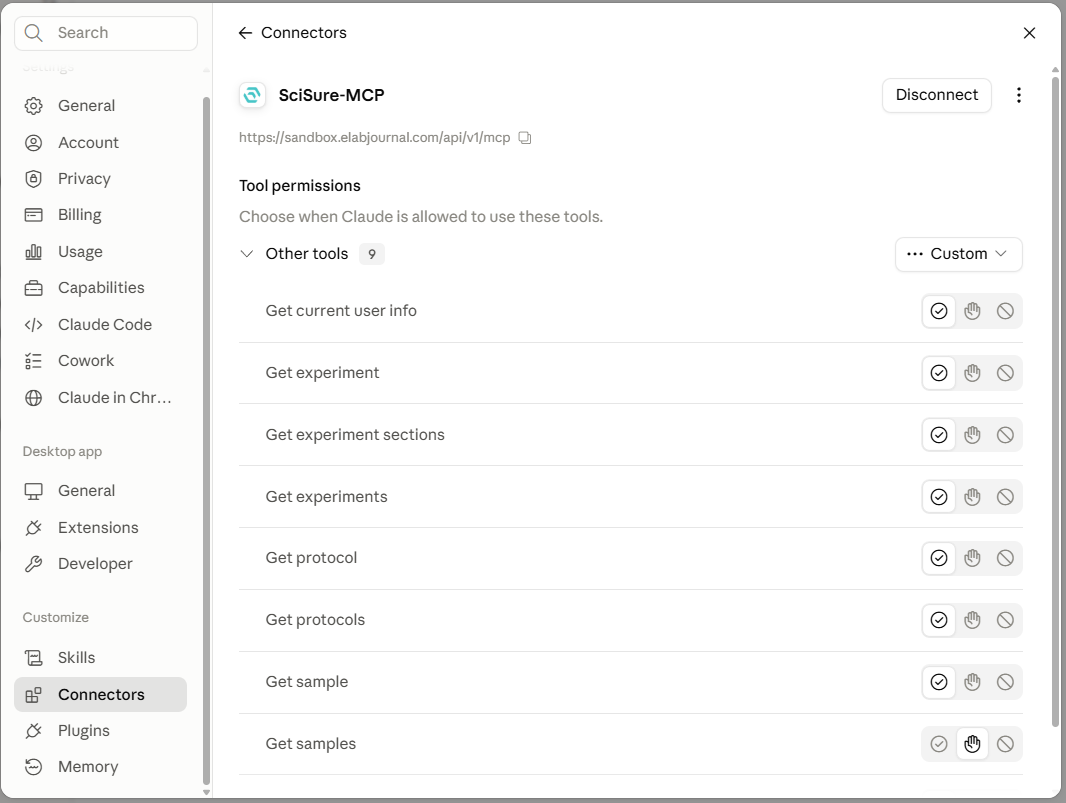The height and width of the screenshot is (803, 1066).
Task: Block the Get current user info tool
Action: tap(1005, 311)
